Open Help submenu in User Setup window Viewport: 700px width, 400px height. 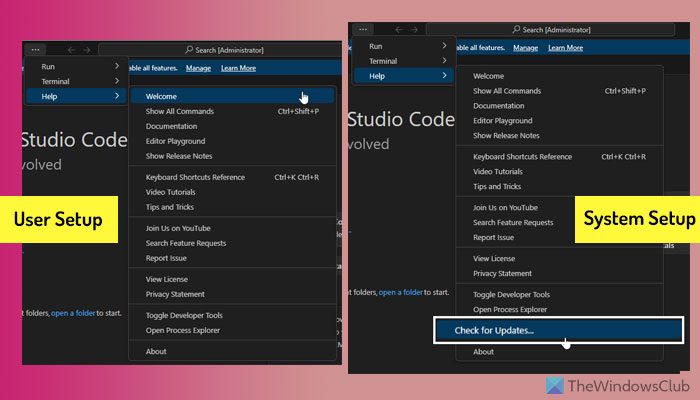click(x=77, y=96)
